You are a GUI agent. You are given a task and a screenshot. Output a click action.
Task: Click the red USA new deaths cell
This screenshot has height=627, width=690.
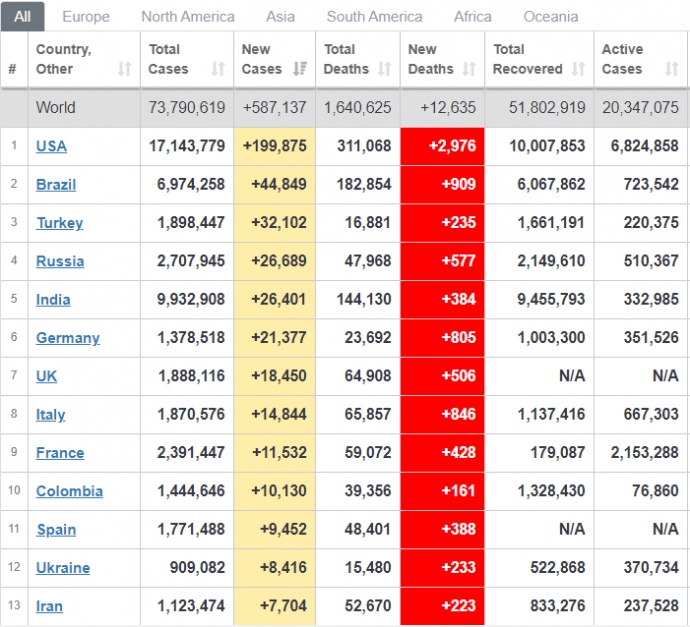click(441, 146)
